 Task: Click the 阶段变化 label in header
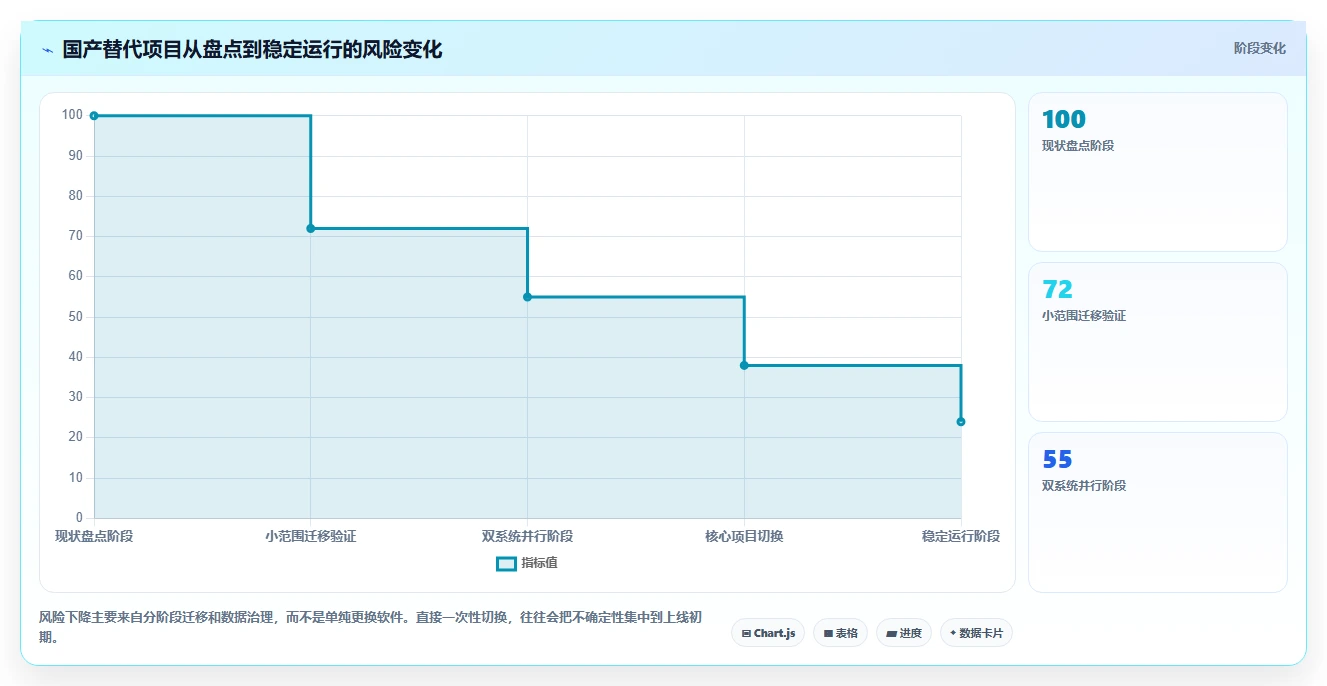coord(1259,48)
